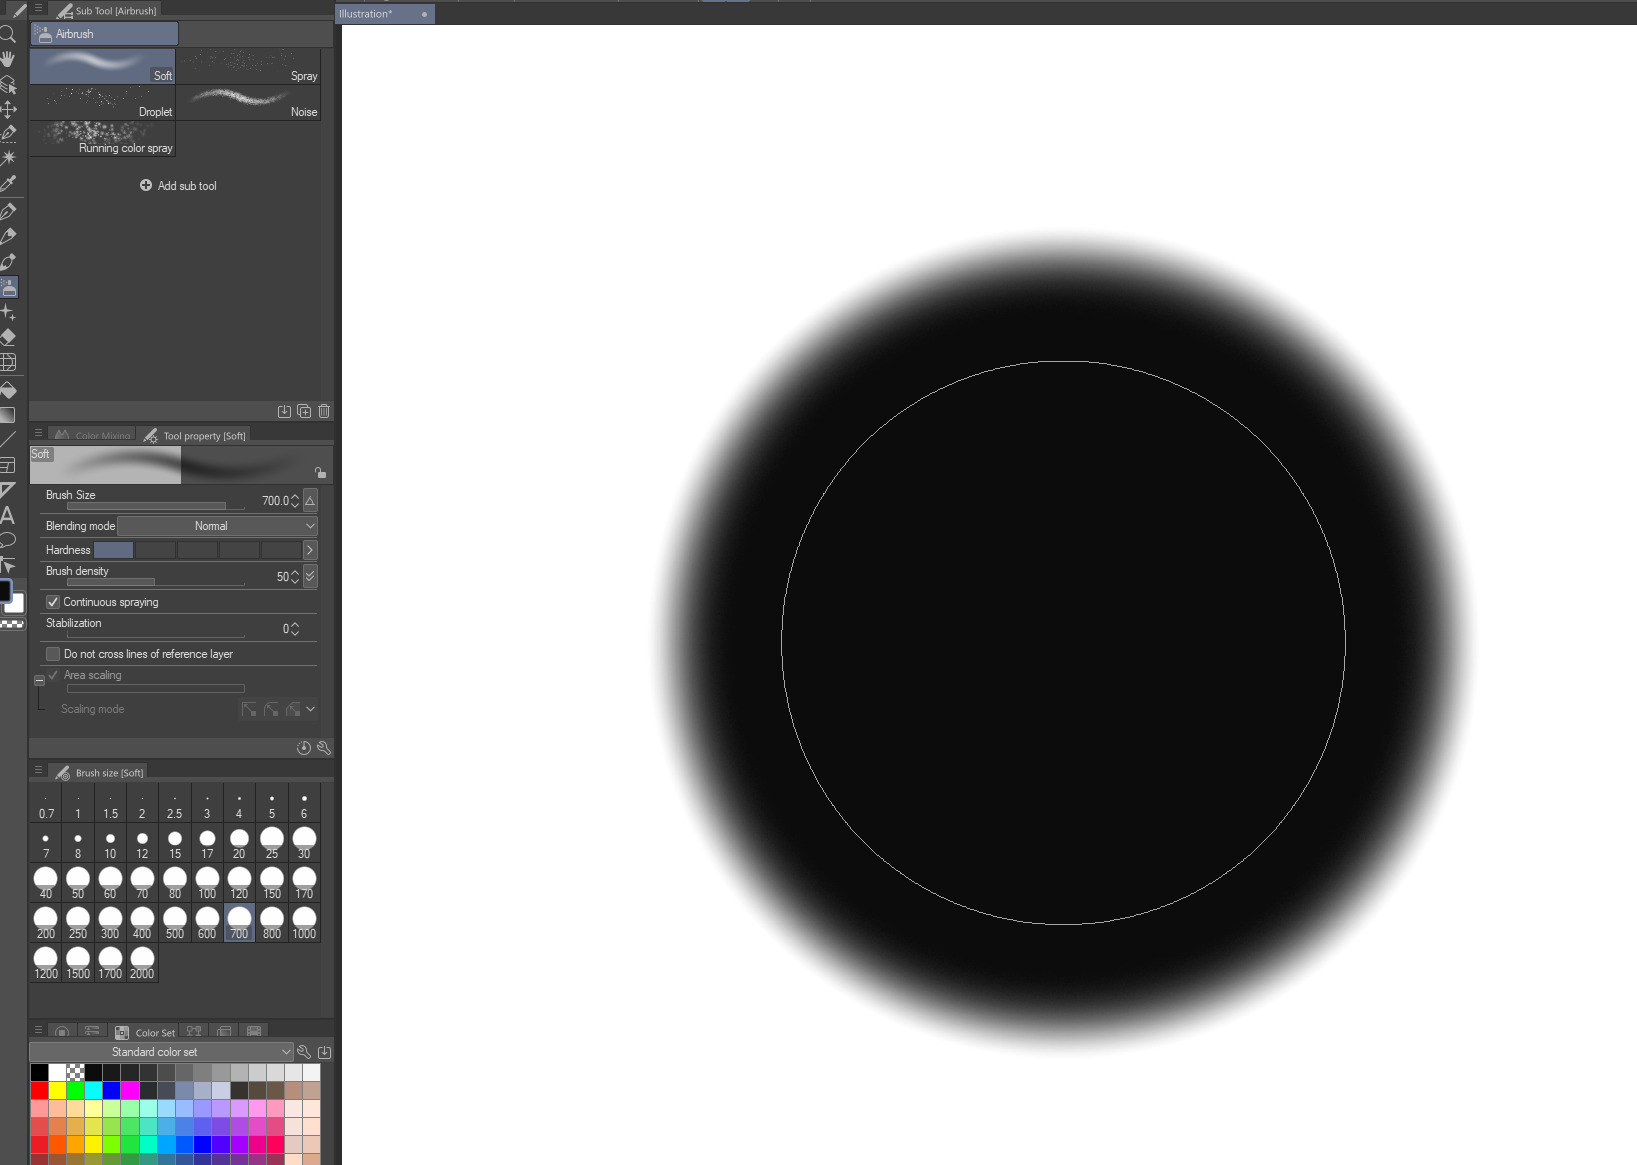This screenshot has height=1165, width=1637.
Task: Delete the selected sub tool
Action: (324, 411)
